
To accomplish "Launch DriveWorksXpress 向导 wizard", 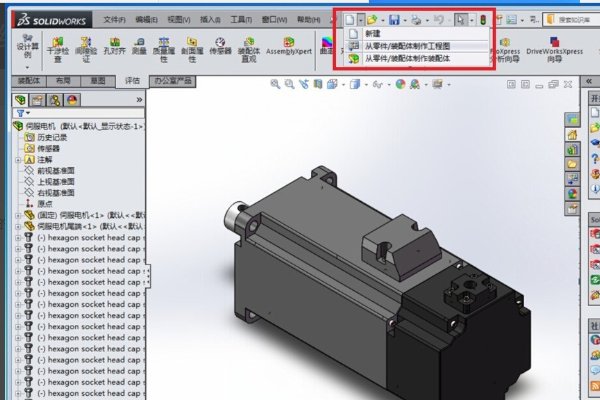I will (554, 49).
